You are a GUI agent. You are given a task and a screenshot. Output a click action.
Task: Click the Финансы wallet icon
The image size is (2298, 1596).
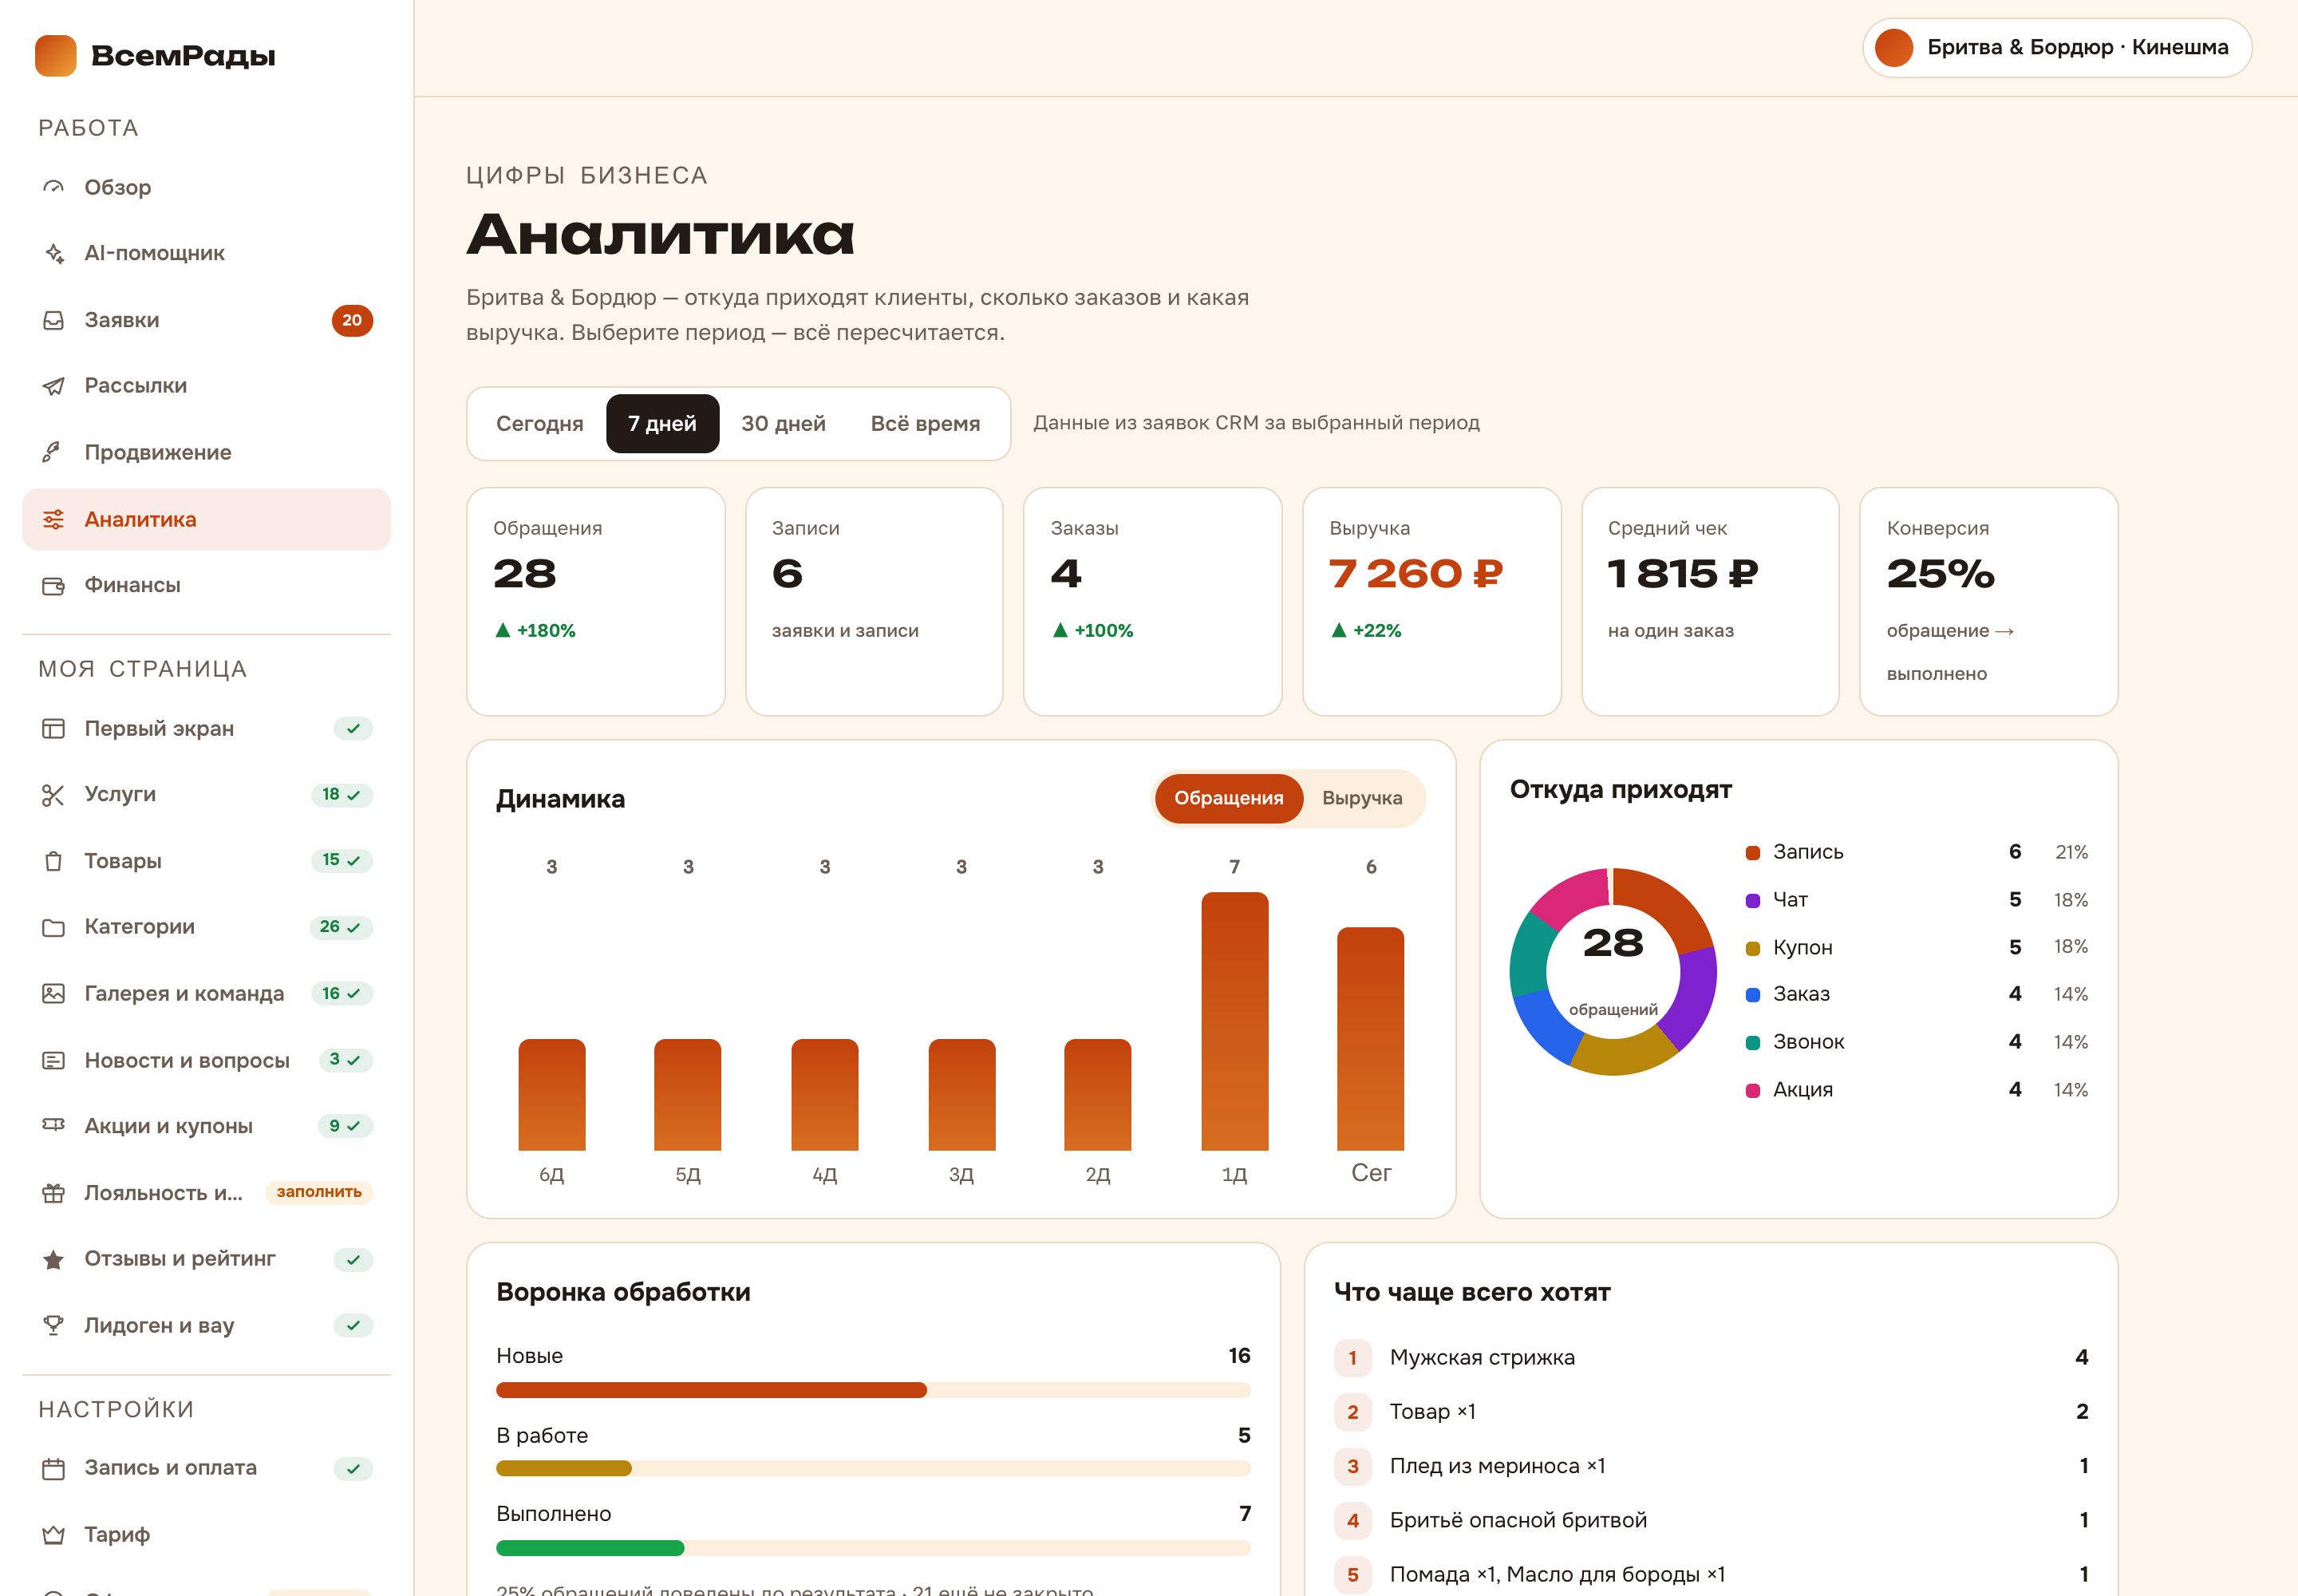pos(54,585)
